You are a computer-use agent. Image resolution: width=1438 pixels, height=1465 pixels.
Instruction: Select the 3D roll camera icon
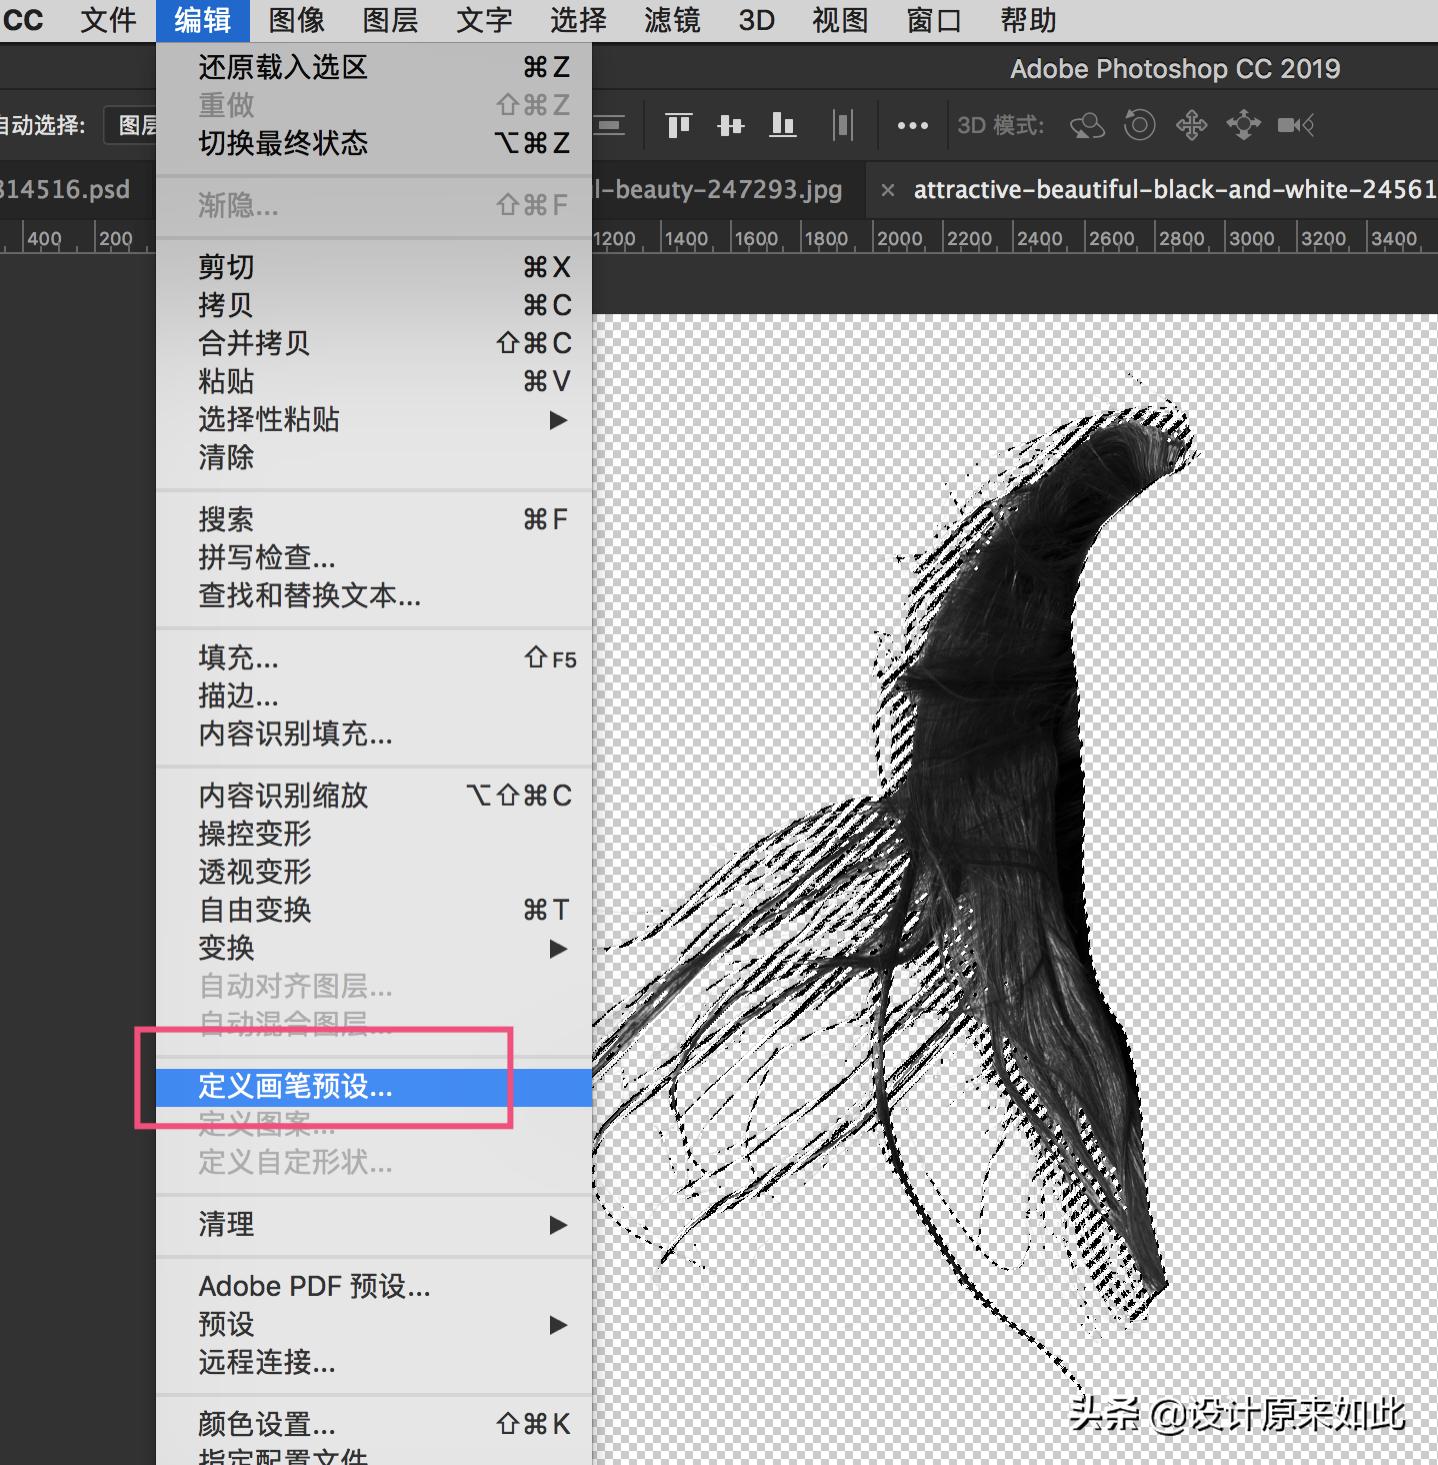tap(1139, 125)
